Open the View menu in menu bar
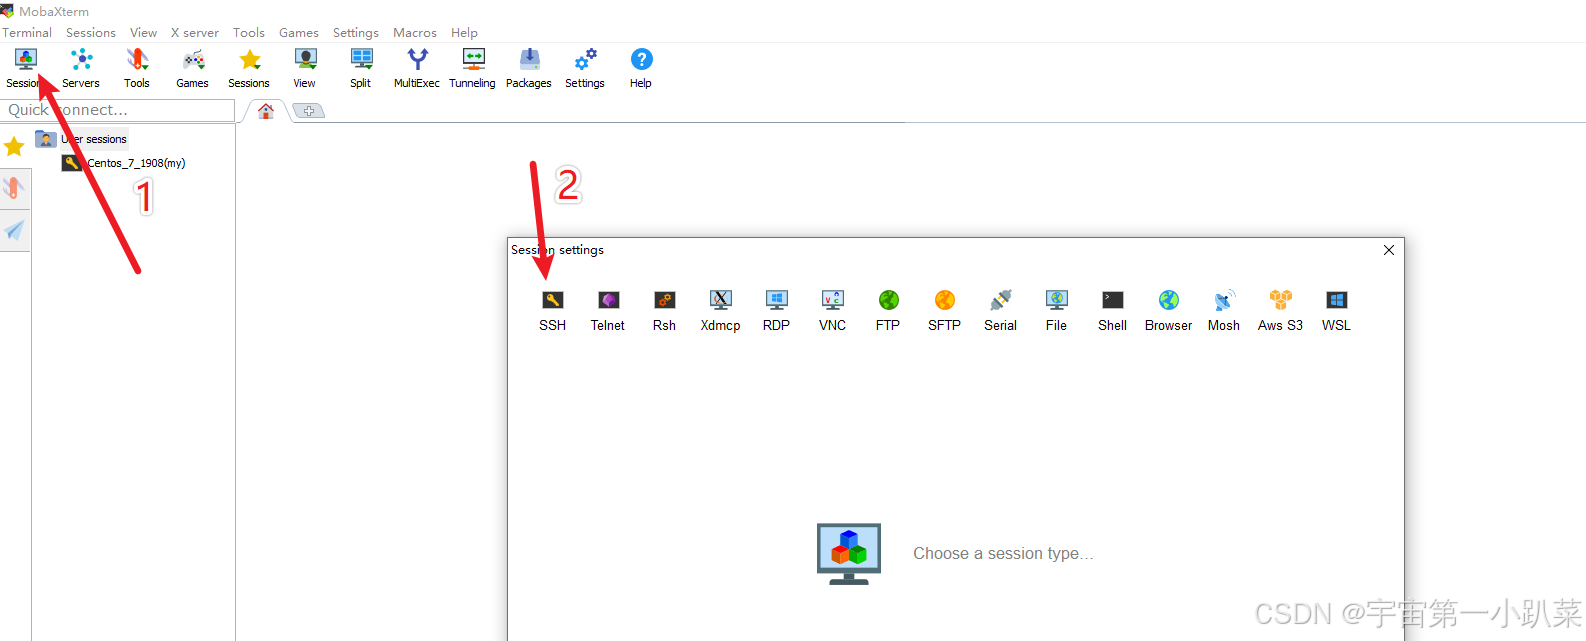This screenshot has height=641, width=1586. click(144, 33)
